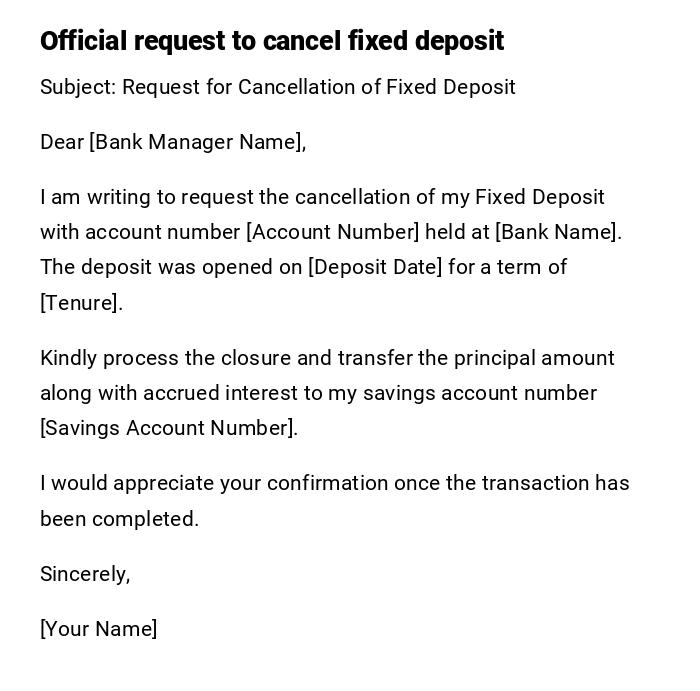The height and width of the screenshot is (691, 700).
Task: Click the word "Dear" in the salutation
Action: [62, 142]
